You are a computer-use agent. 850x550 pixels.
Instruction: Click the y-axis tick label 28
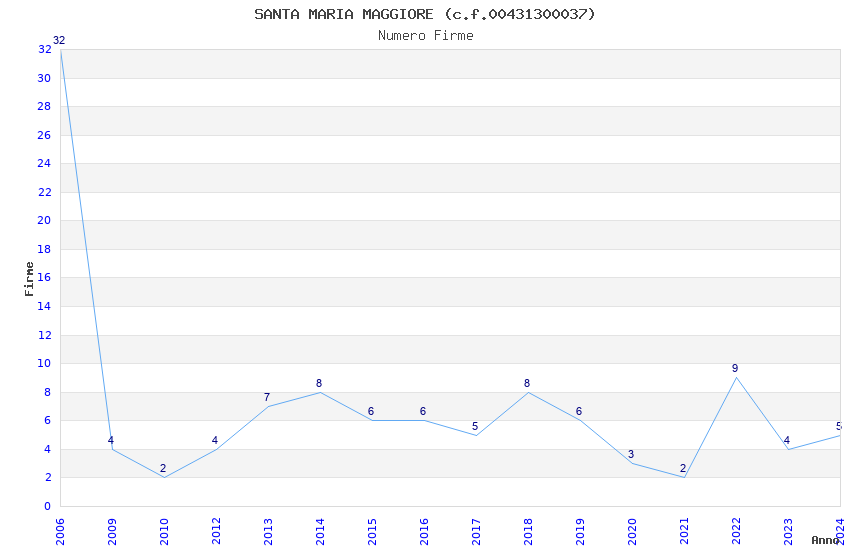[x=44, y=107]
